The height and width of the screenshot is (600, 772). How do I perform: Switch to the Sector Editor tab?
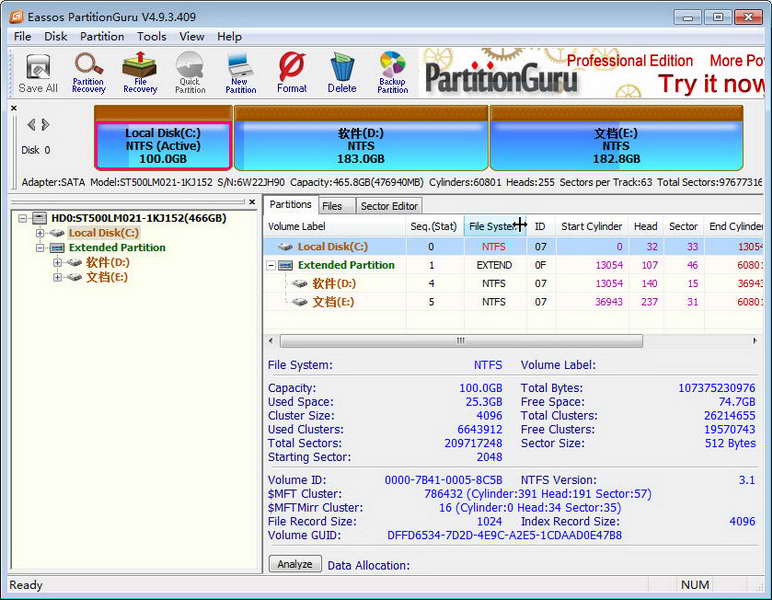[389, 206]
